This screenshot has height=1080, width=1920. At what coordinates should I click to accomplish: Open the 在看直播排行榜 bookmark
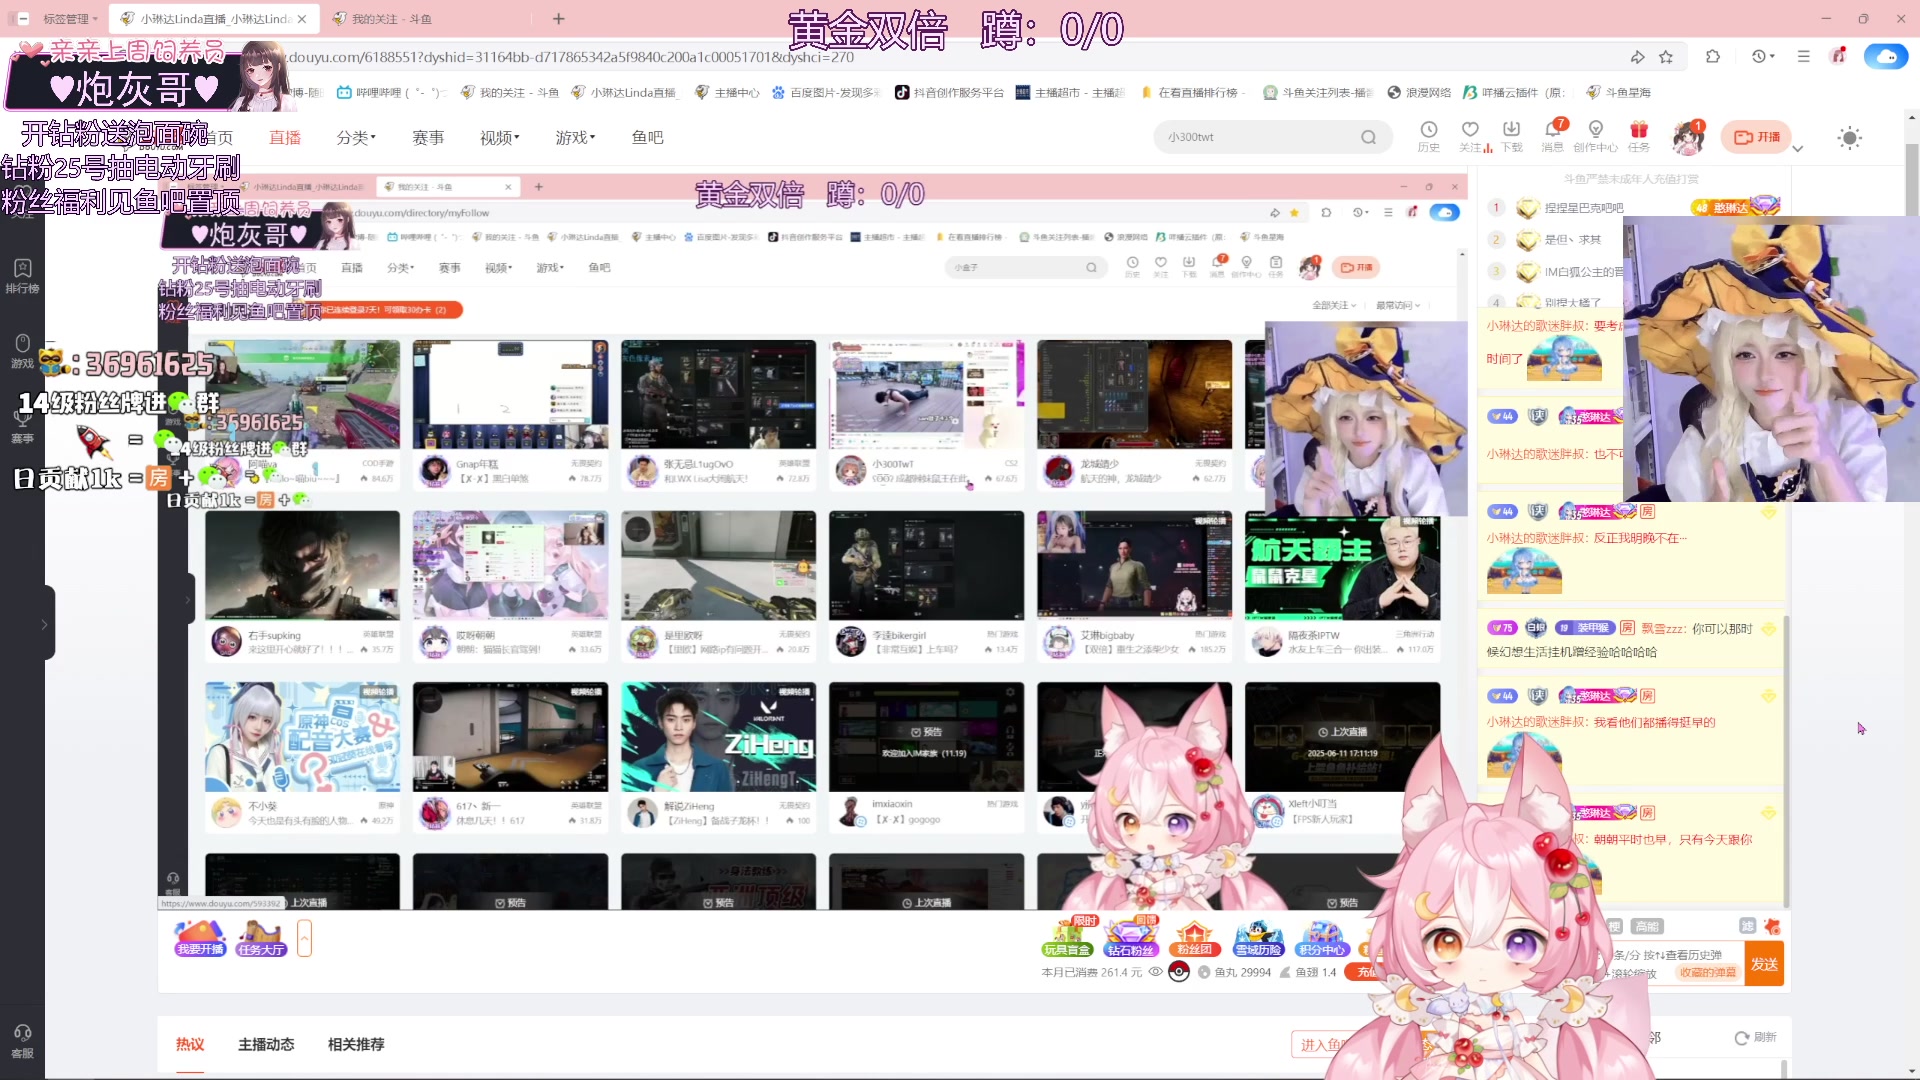(x=1194, y=92)
